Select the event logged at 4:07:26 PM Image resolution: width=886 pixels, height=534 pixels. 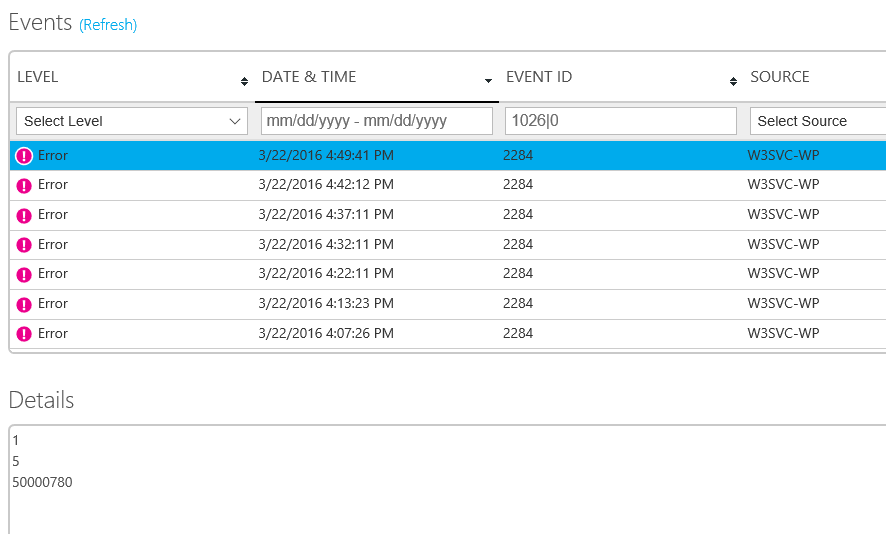tap(325, 334)
